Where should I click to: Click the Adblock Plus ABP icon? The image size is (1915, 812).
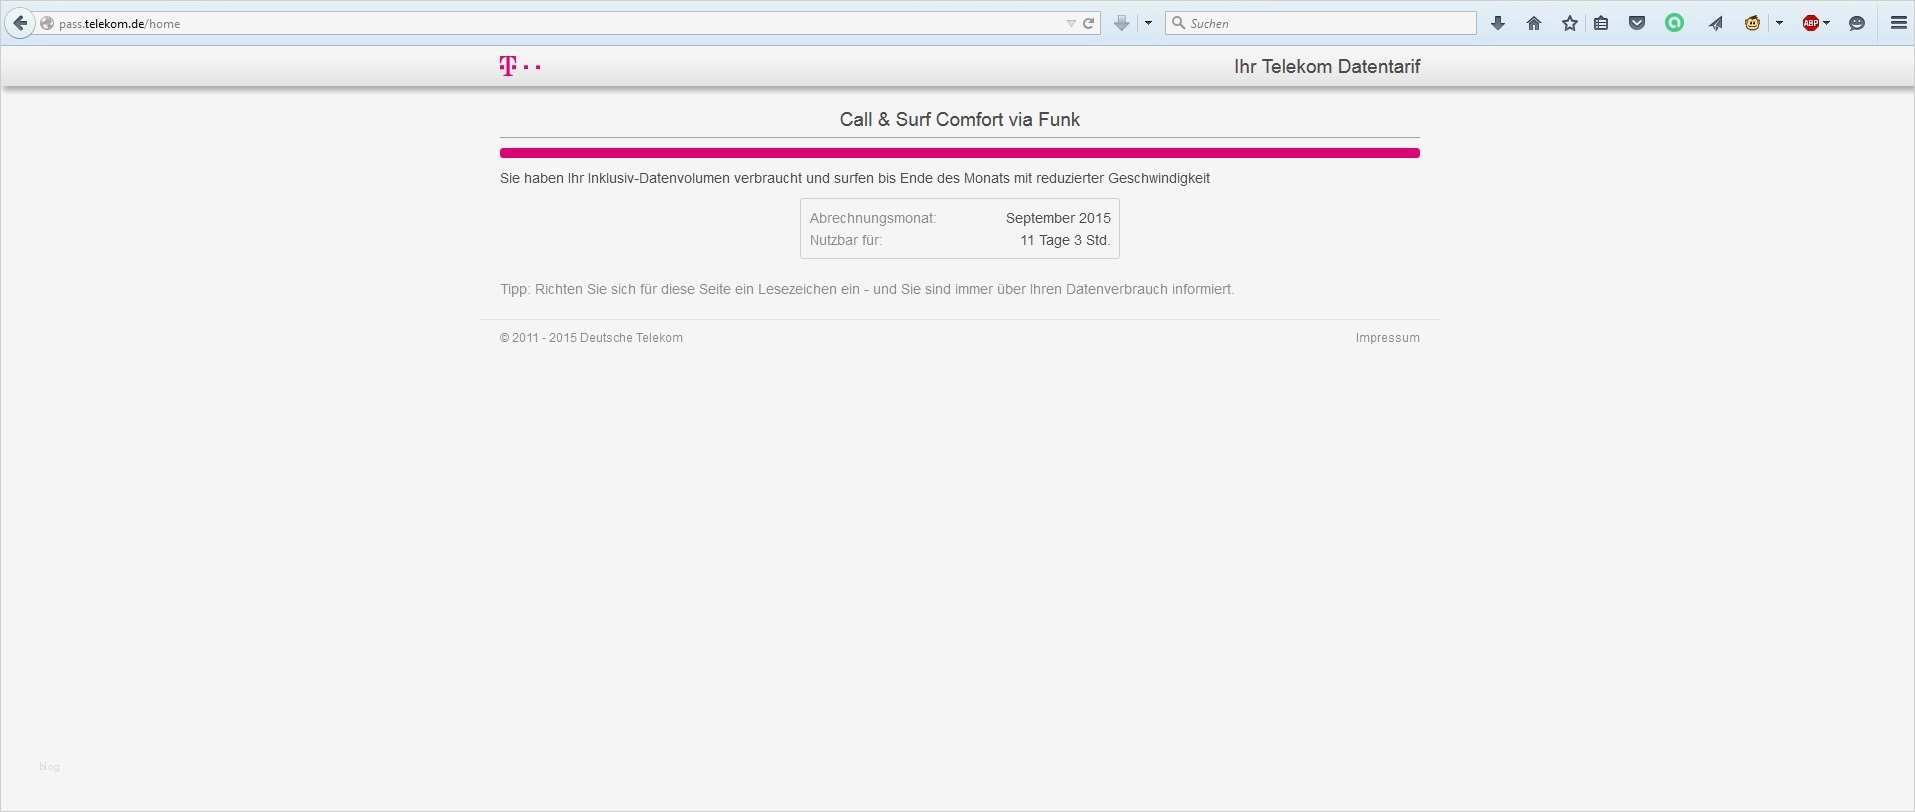pyautogui.click(x=1810, y=23)
